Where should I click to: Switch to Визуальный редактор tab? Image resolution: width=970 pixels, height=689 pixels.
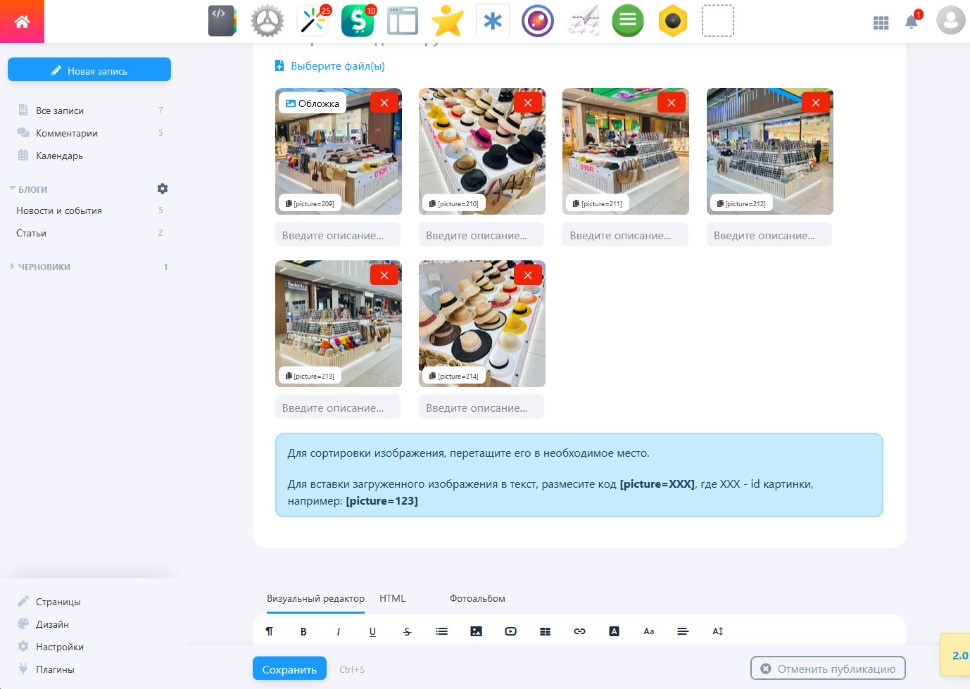315,598
